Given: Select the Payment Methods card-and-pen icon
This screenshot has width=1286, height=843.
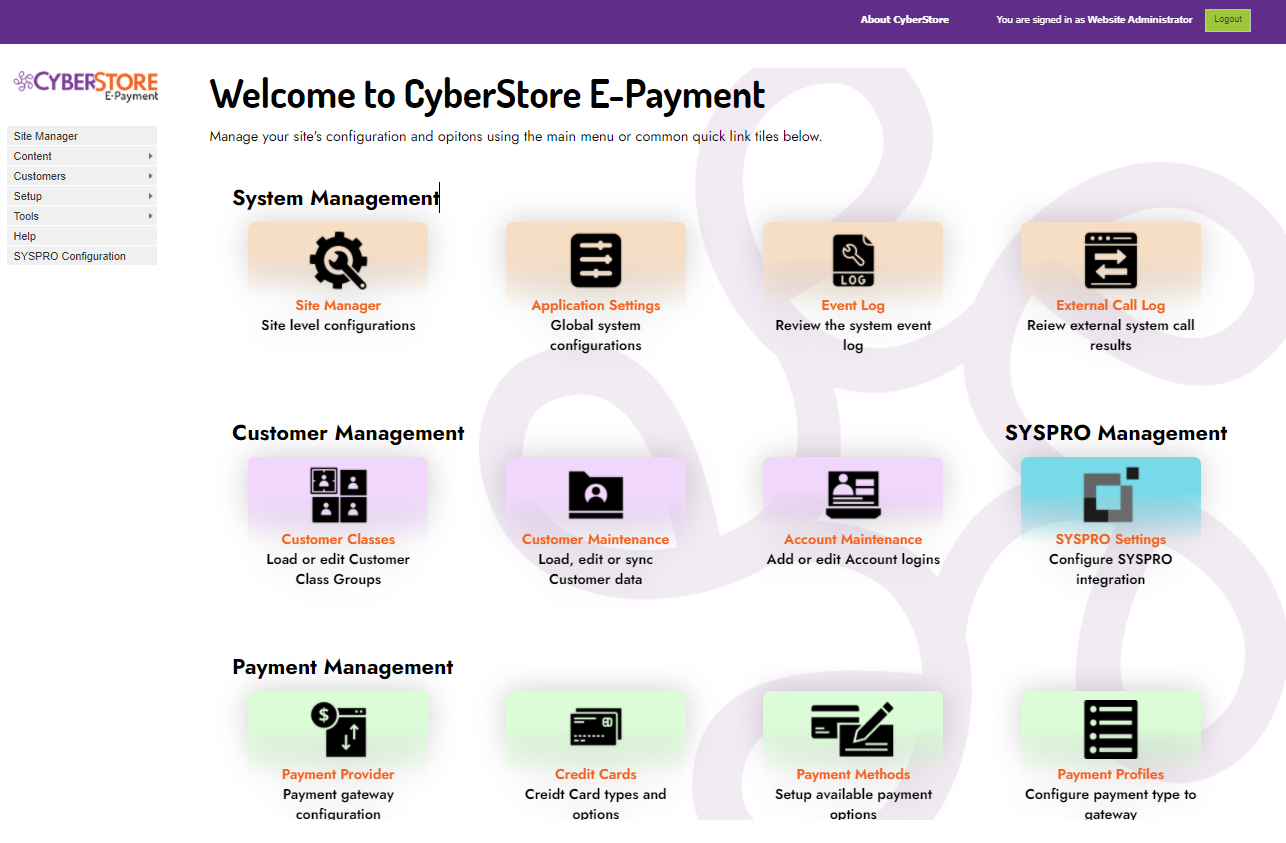Looking at the screenshot, I should tap(852, 729).
